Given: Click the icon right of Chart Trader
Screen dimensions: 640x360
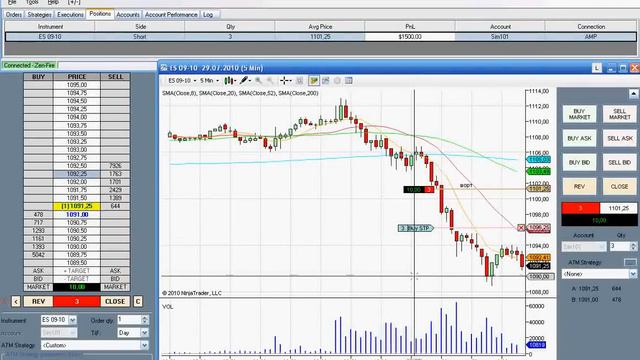Looking at the screenshot, I should click(x=326, y=81).
